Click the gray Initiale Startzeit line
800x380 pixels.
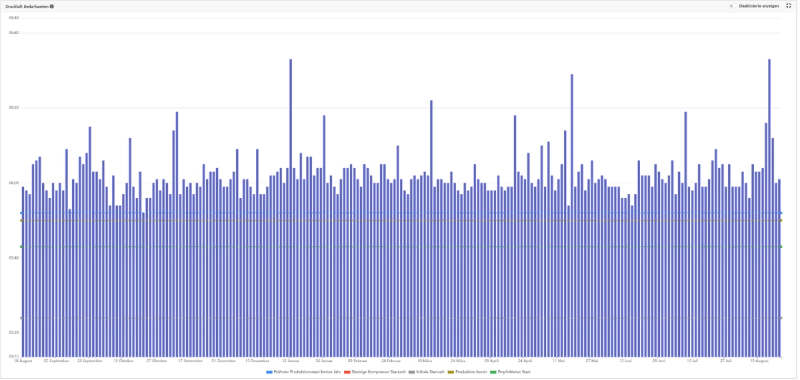pyautogui.click(x=401, y=318)
